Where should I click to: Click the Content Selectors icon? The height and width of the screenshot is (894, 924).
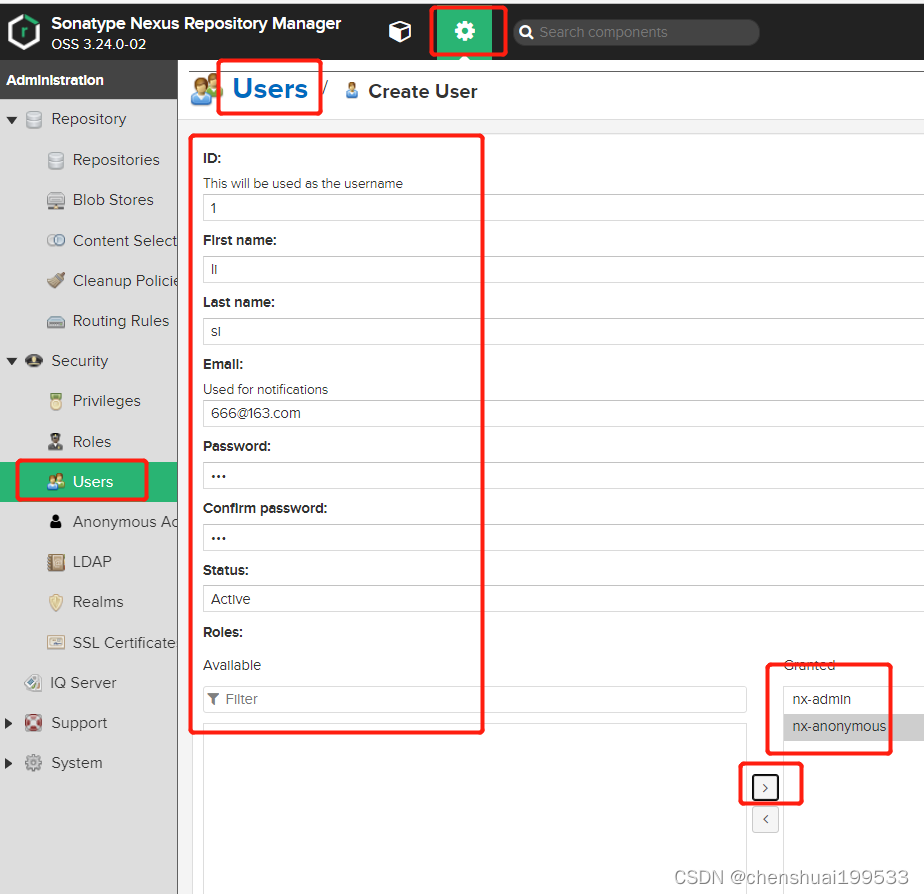click(56, 240)
